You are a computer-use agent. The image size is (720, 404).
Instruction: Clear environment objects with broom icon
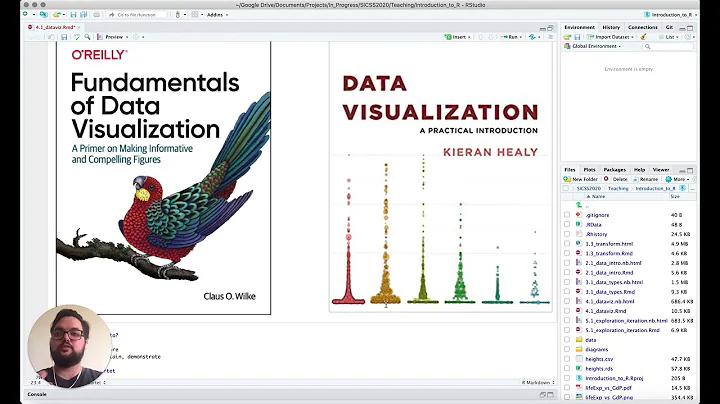[643, 36]
